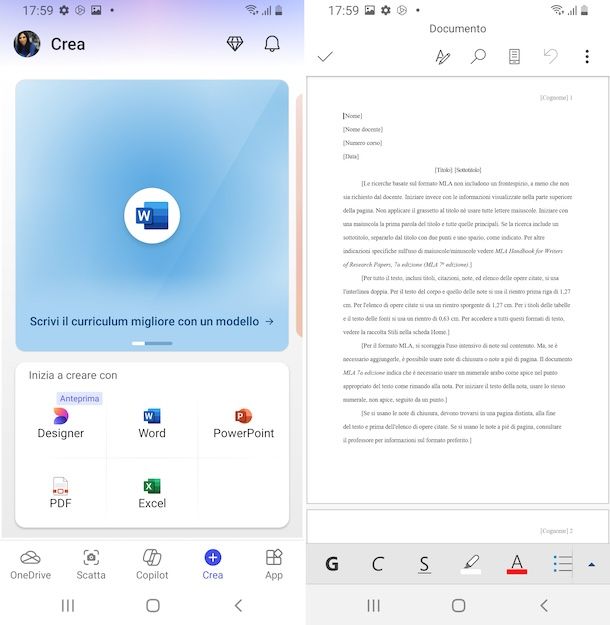Switch to the OneDrive tab
610x625 pixels.
(30, 564)
